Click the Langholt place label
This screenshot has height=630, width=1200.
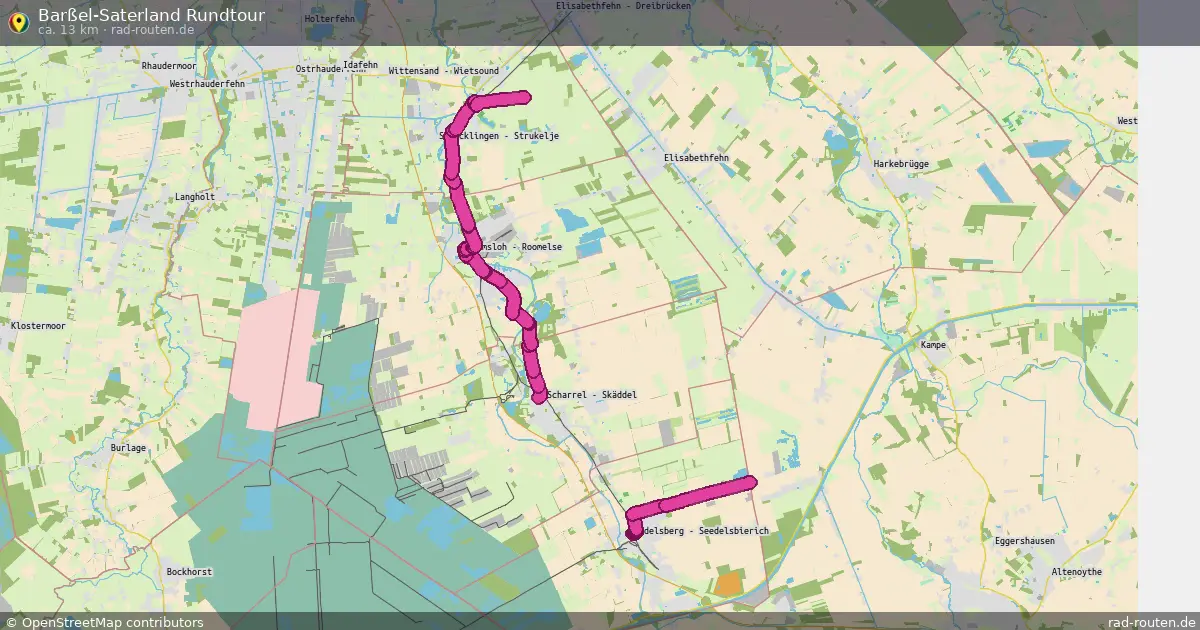(x=195, y=197)
